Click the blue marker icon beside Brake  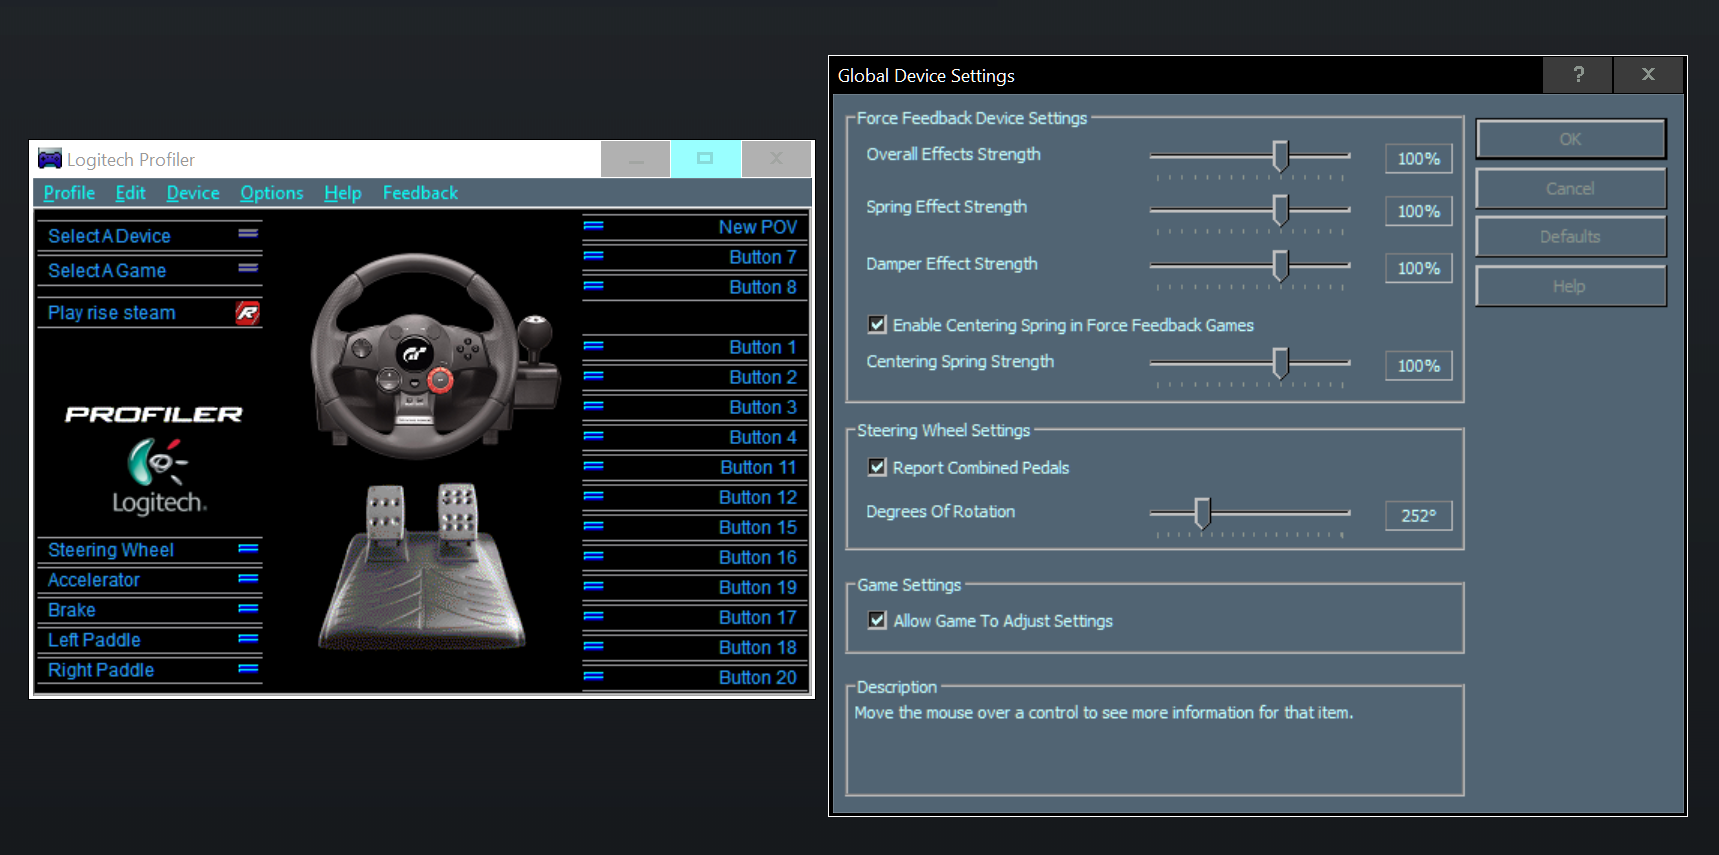[248, 608]
